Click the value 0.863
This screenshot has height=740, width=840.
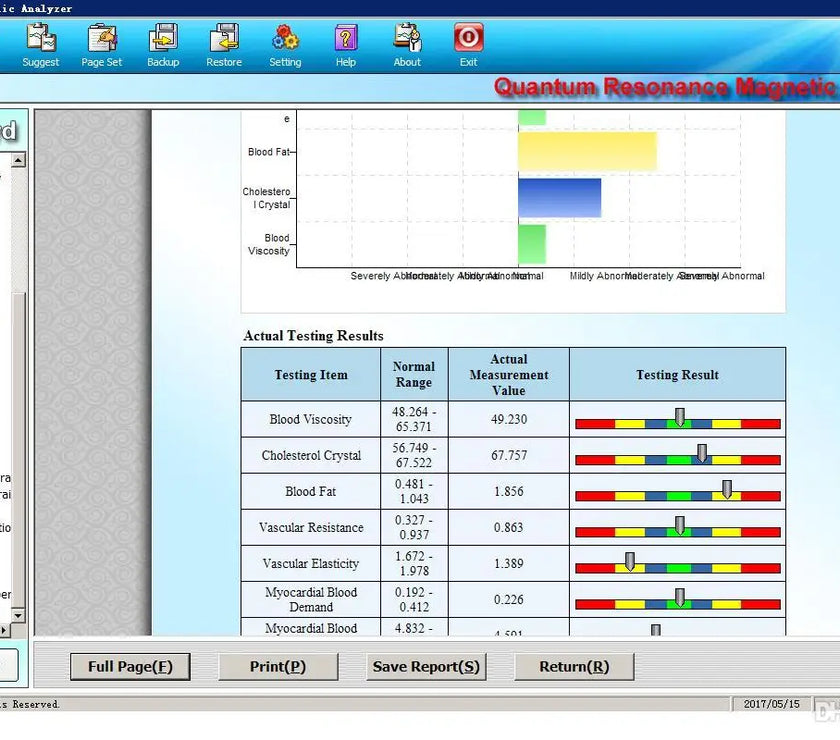tap(509, 528)
